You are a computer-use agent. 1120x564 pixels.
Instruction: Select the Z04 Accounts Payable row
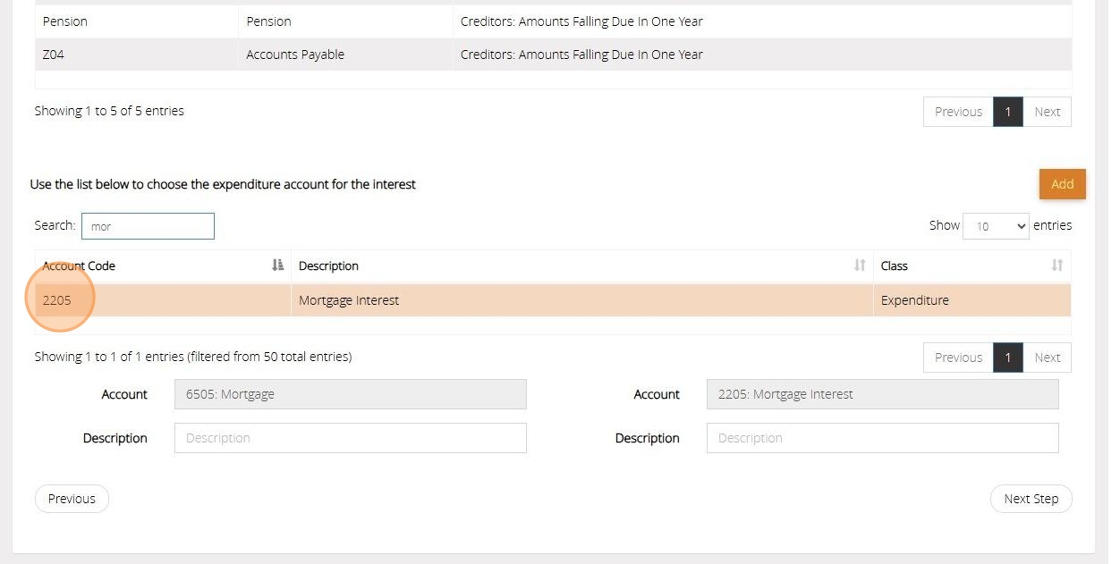295,55
